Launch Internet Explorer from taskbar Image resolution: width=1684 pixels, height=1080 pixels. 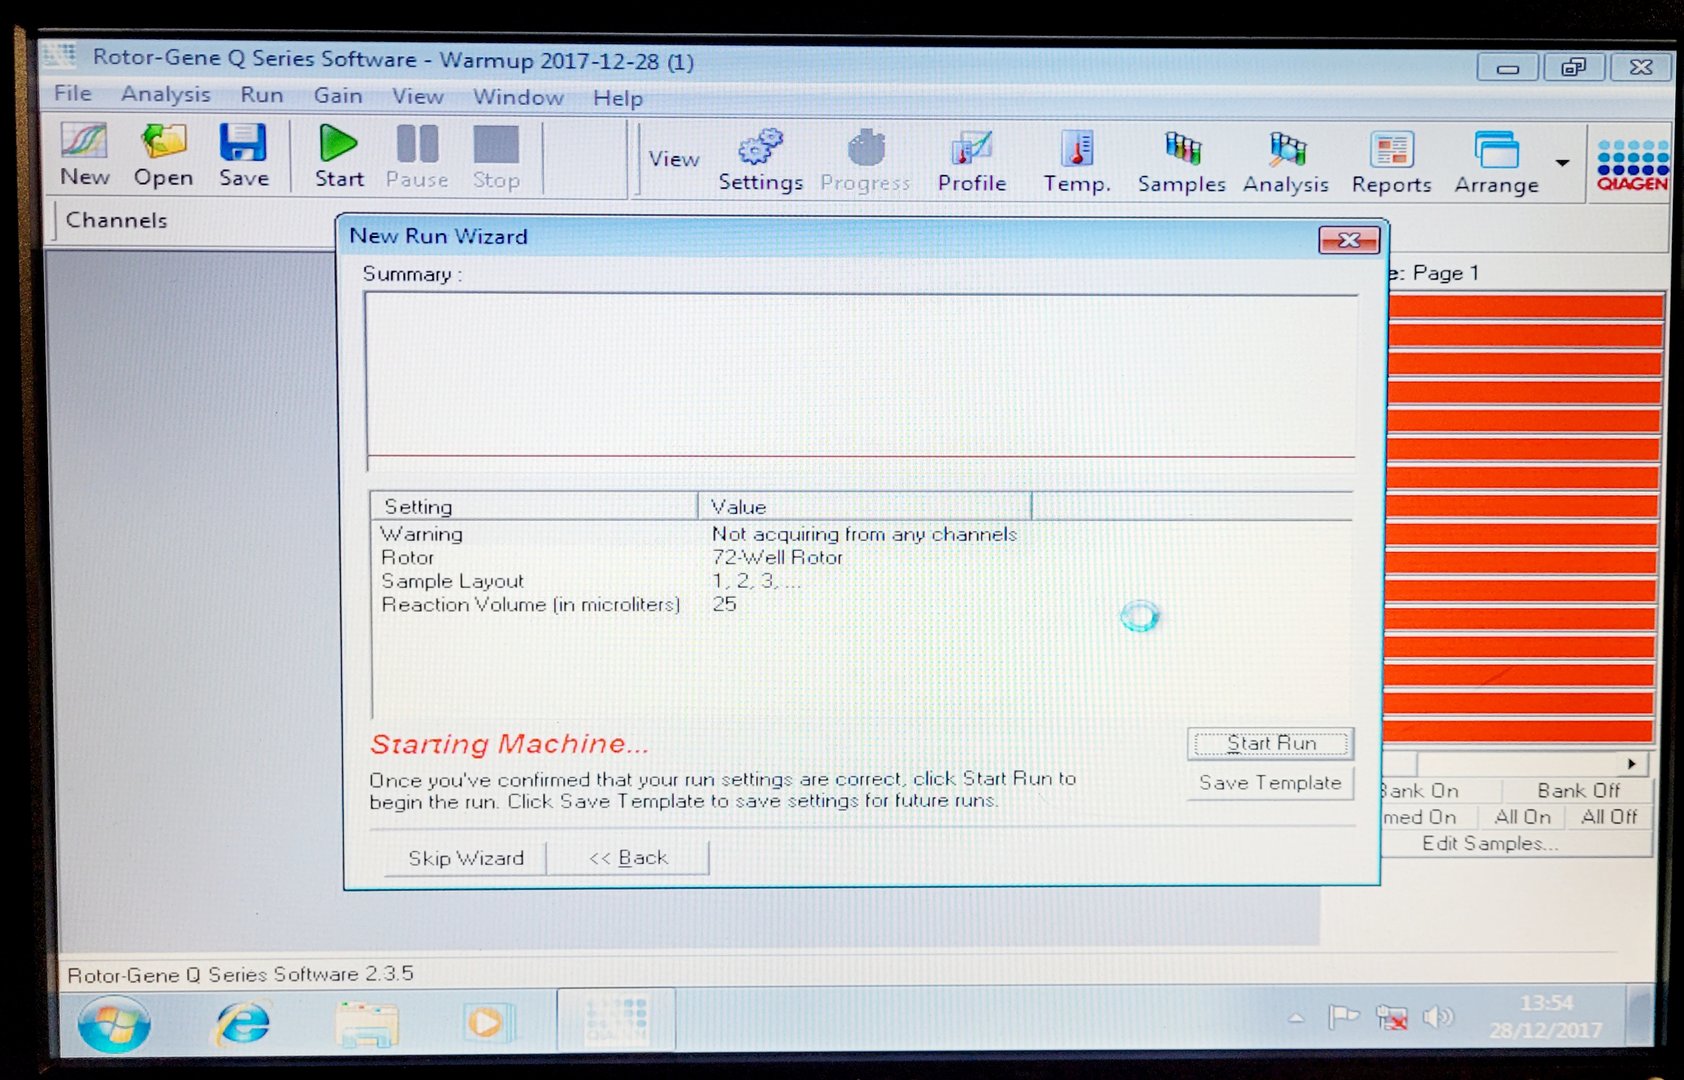(x=243, y=1022)
